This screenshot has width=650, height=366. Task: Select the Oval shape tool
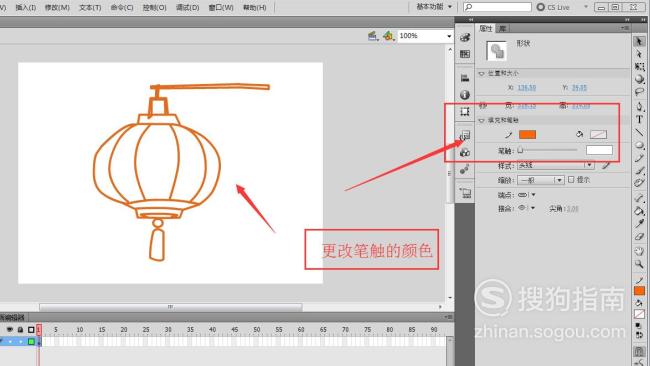639,145
